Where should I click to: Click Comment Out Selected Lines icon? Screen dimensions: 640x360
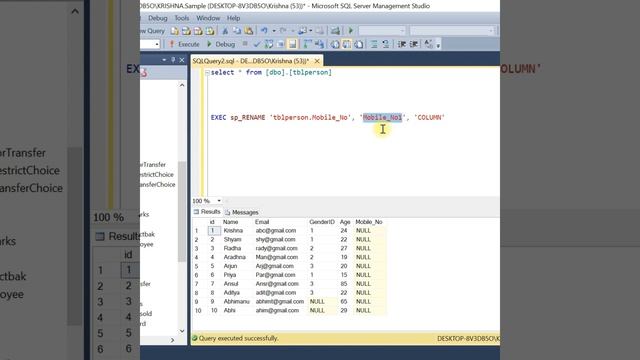tap(373, 44)
